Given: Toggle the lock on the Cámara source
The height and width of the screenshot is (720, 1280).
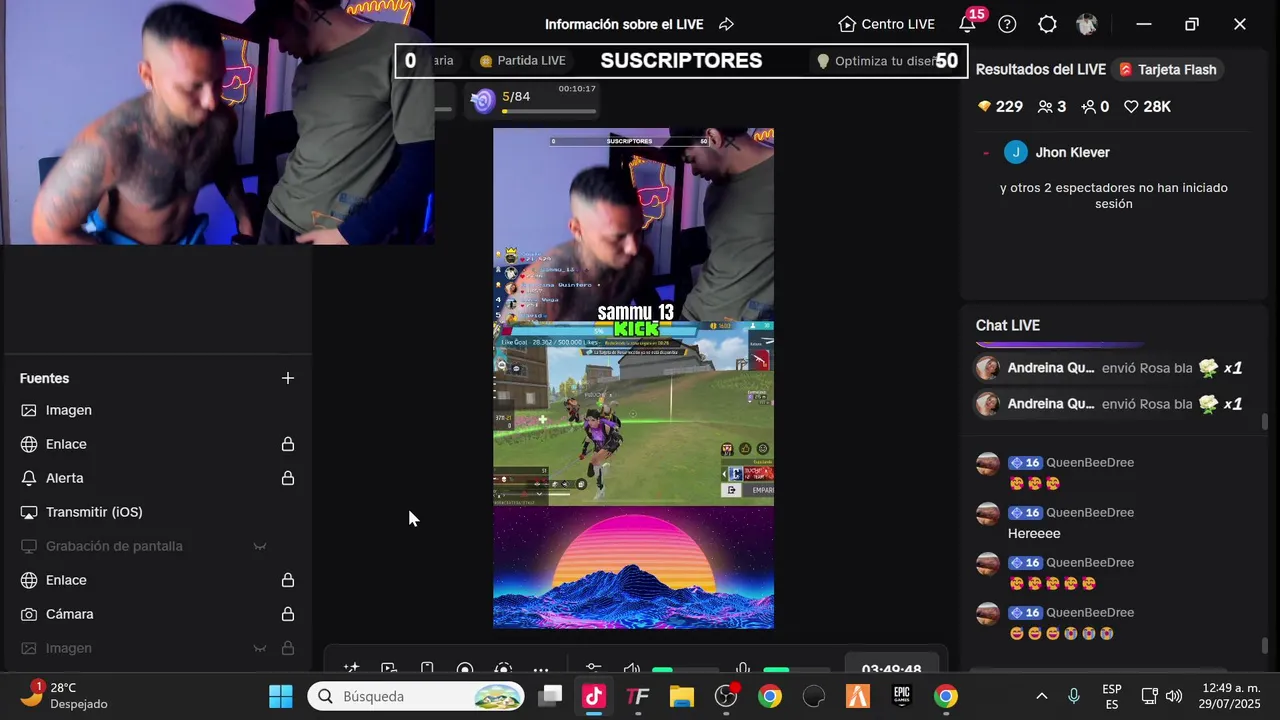Looking at the screenshot, I should pyautogui.click(x=288, y=614).
